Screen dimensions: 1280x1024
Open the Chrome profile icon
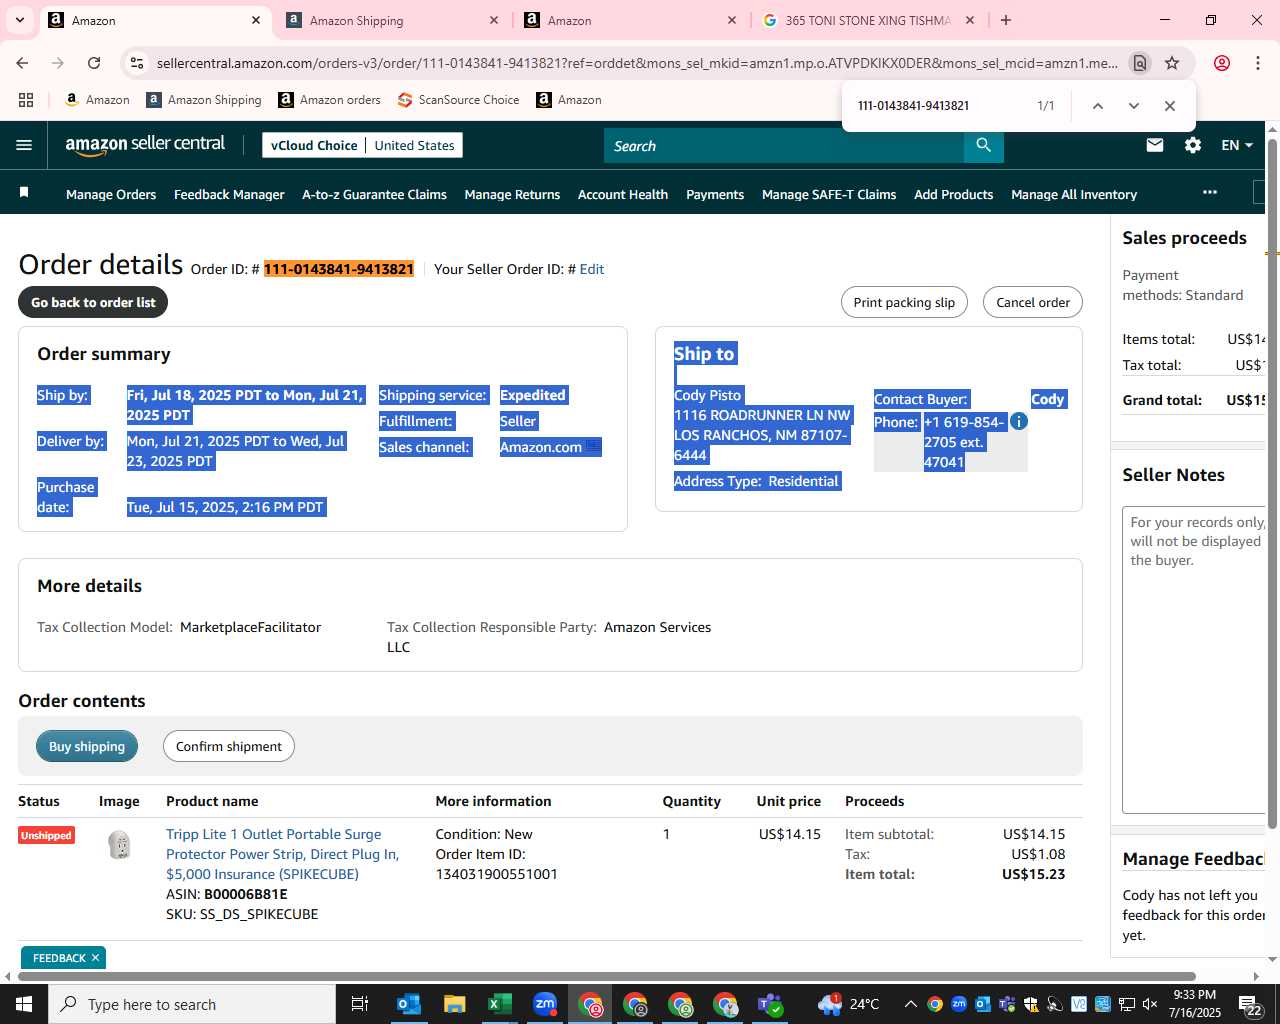click(1222, 63)
